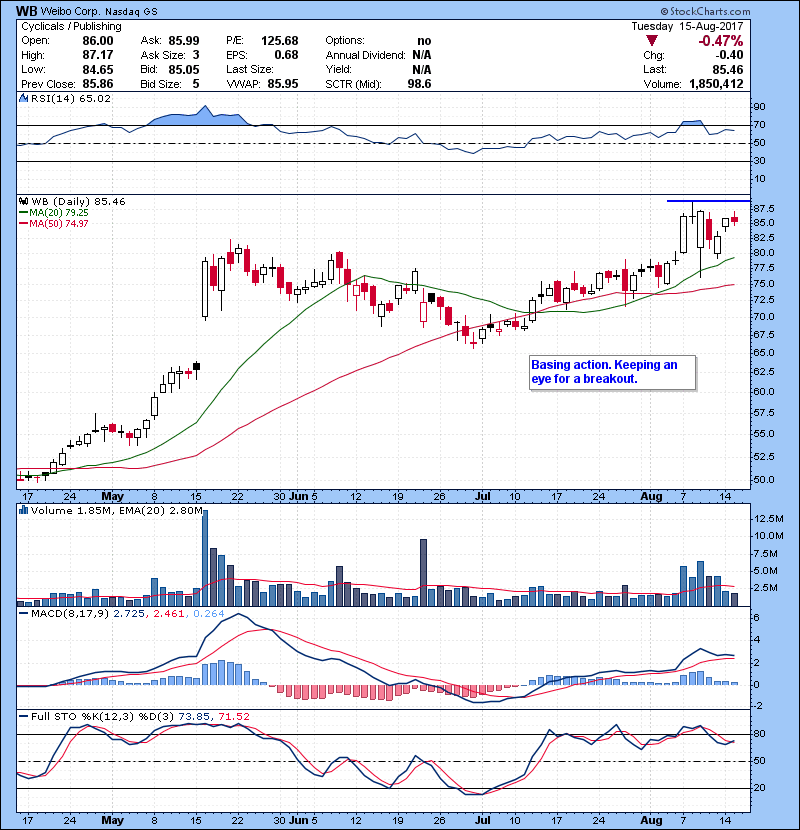Select the 'Weibo Corp.' company name
This screenshot has width=800, height=830.
coord(71,12)
